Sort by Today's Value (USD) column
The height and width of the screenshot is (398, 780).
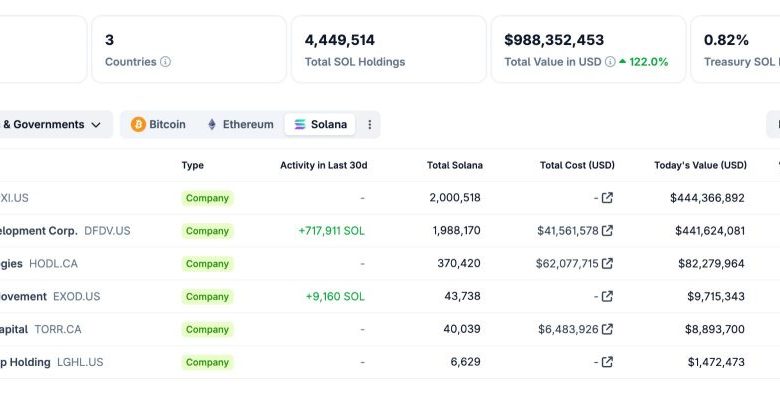(x=700, y=166)
